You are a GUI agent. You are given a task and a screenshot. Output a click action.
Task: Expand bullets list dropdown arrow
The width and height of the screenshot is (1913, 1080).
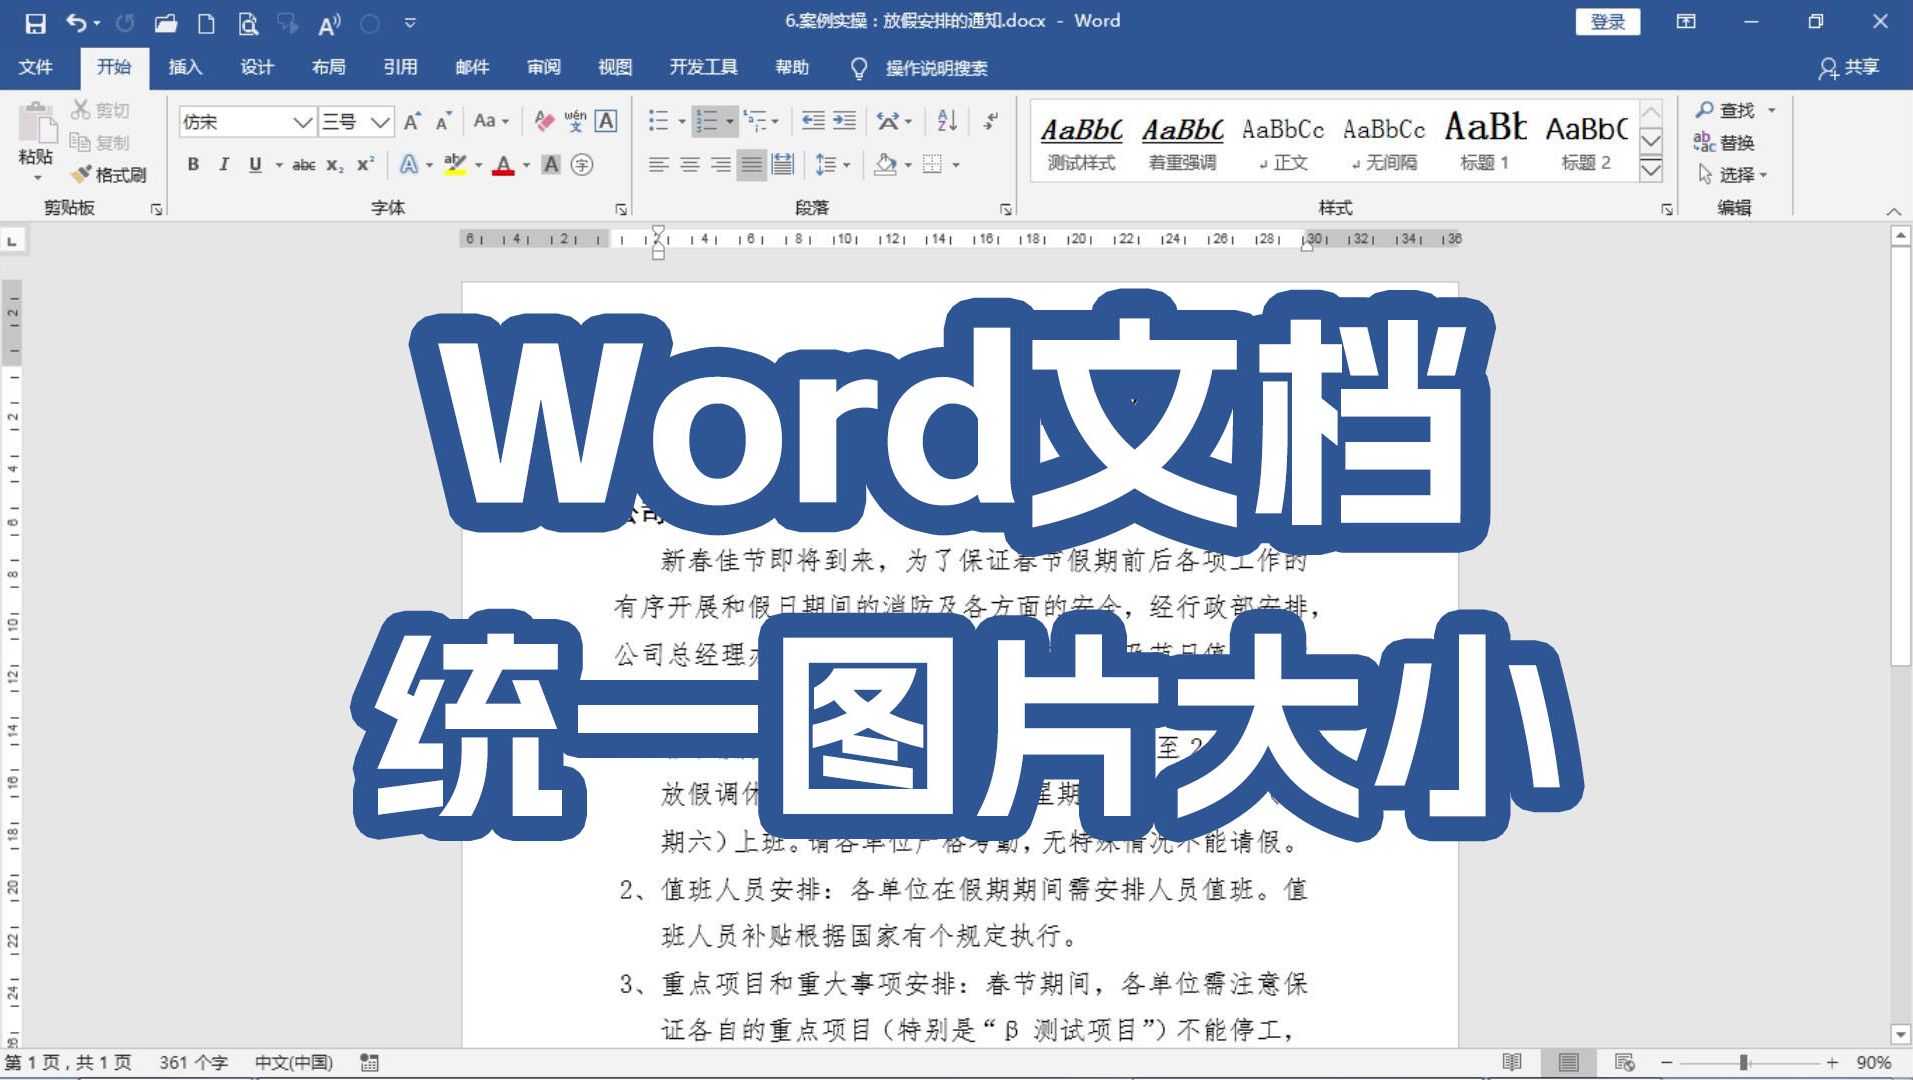[682, 122]
